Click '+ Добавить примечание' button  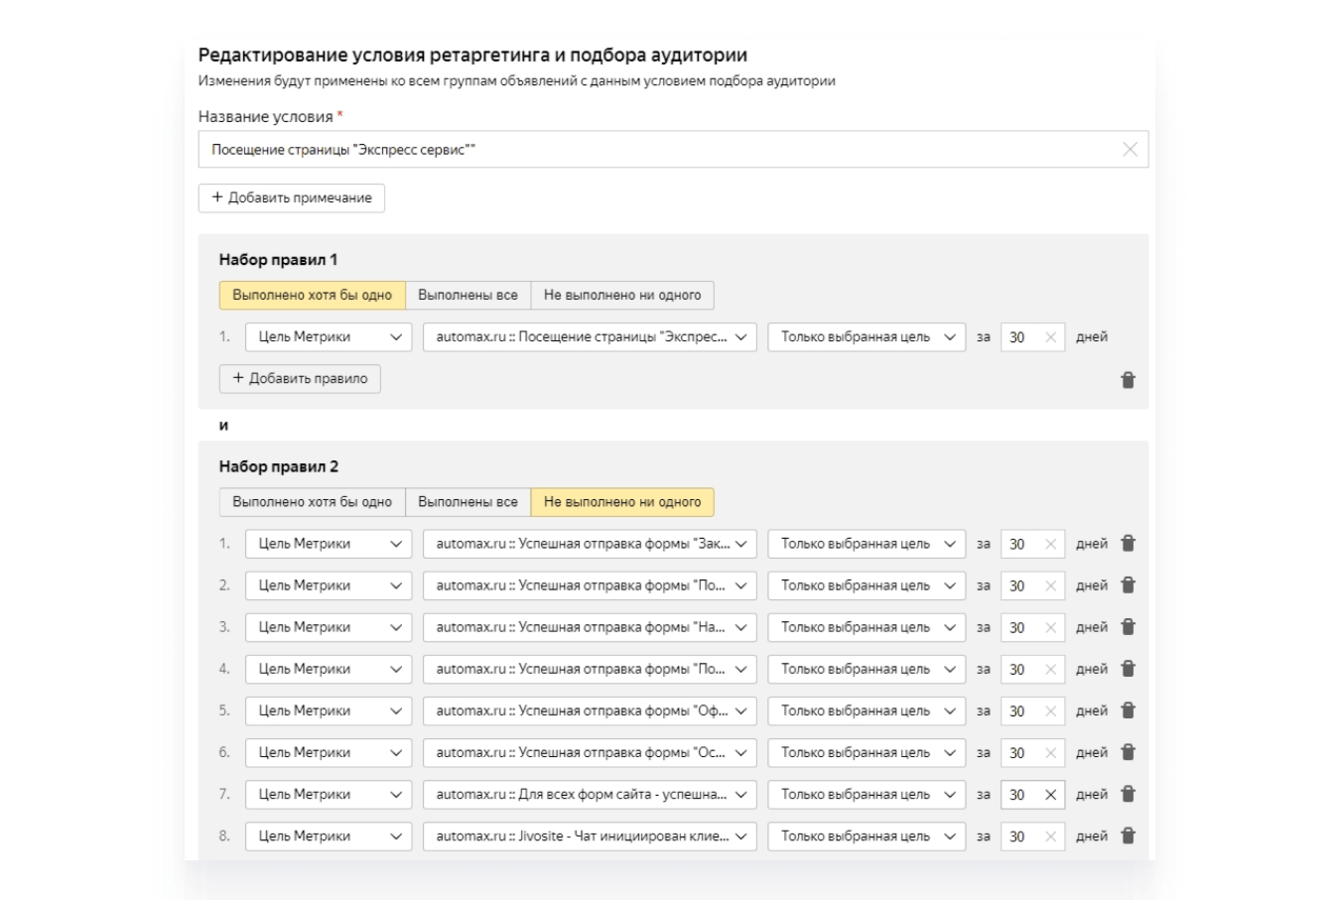click(x=291, y=198)
